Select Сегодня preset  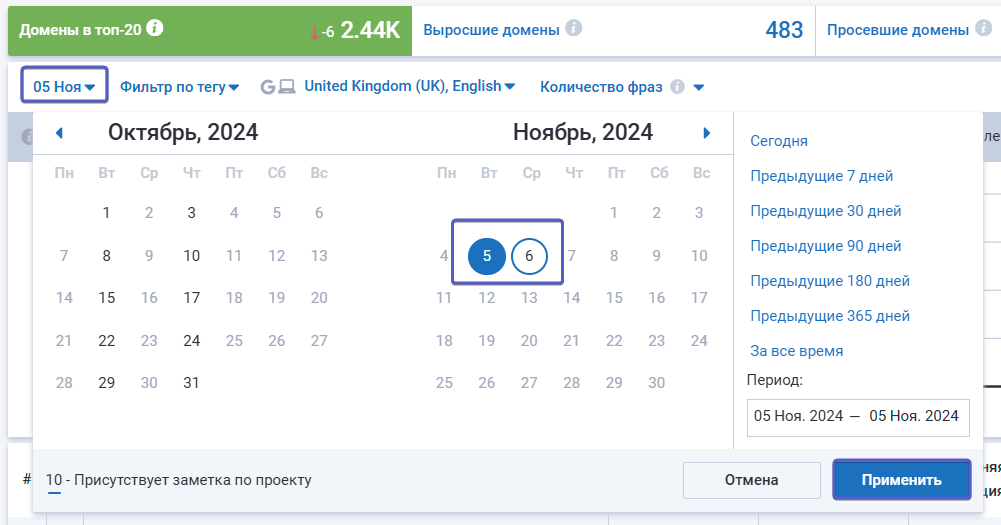pyautogui.click(x=779, y=141)
